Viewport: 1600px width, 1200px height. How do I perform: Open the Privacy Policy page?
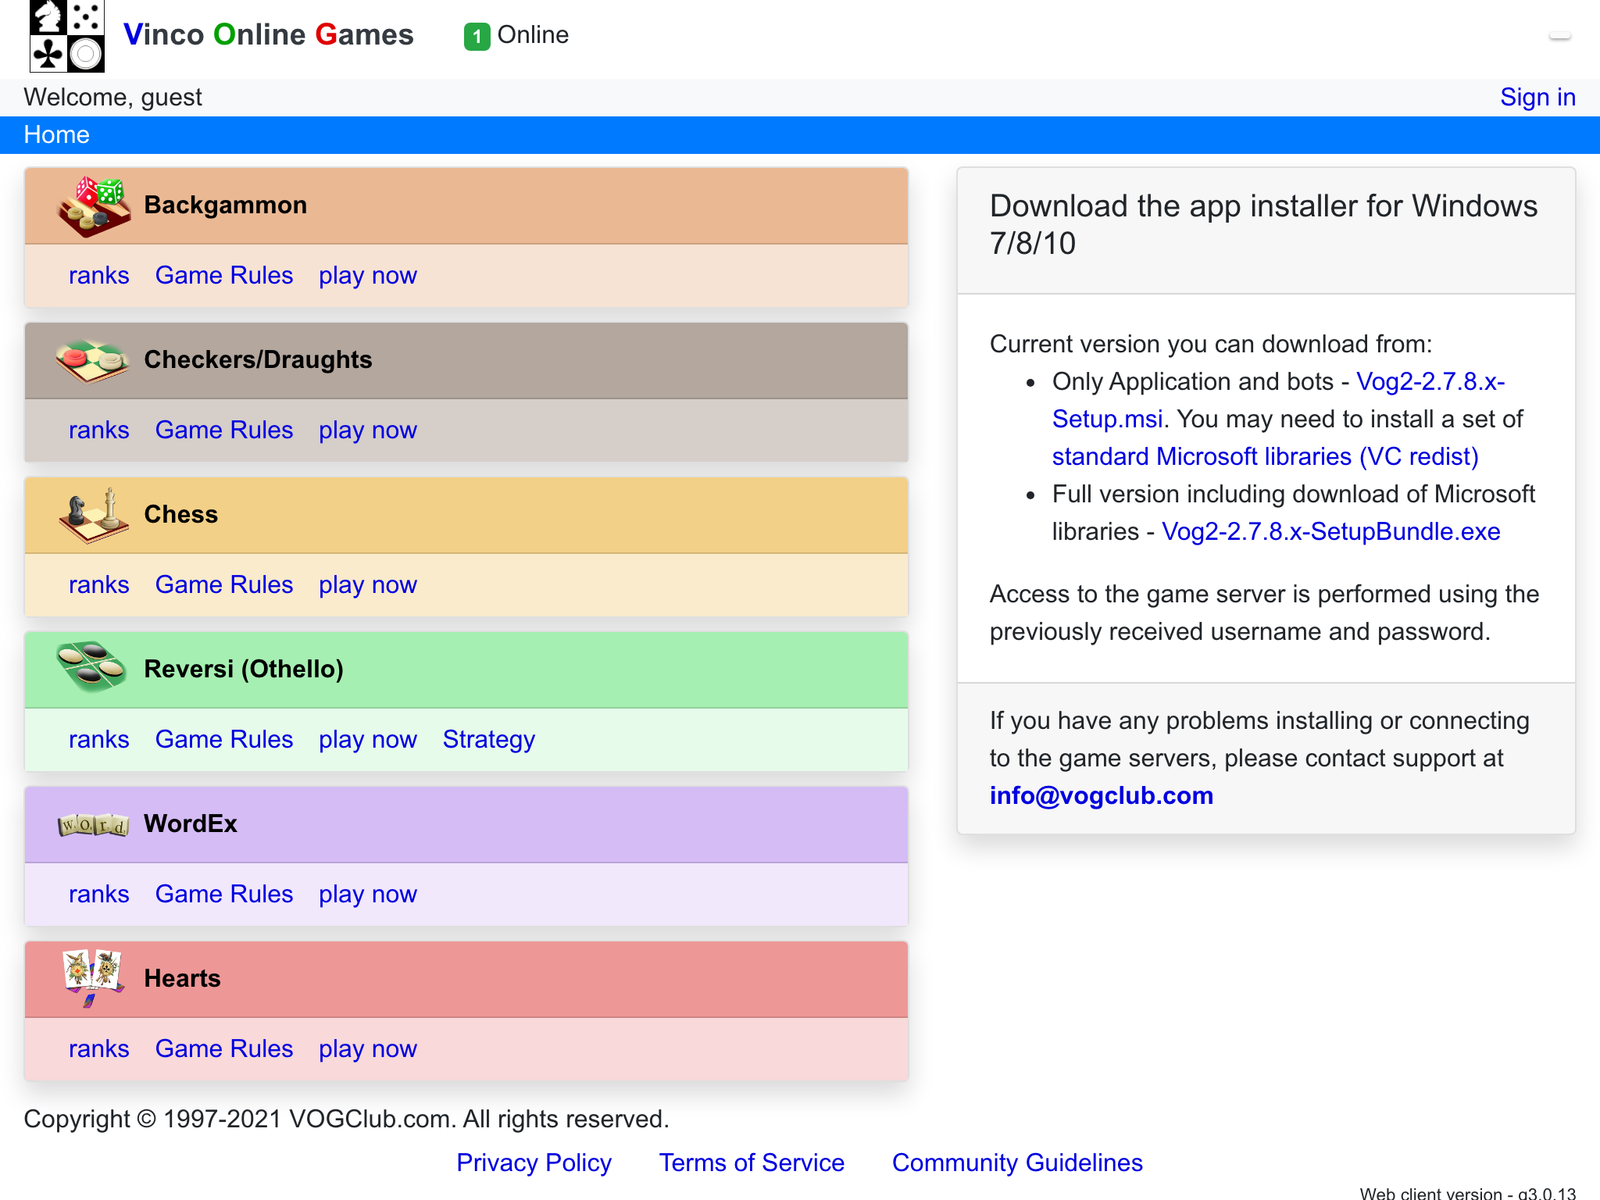click(534, 1163)
